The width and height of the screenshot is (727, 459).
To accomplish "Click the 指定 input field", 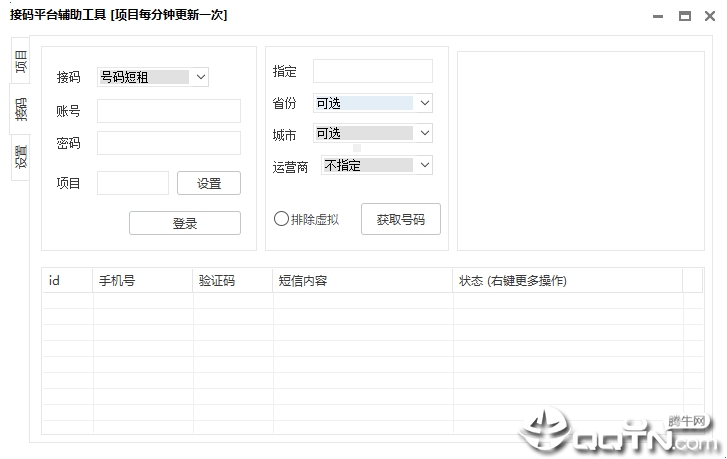I will click(x=373, y=71).
